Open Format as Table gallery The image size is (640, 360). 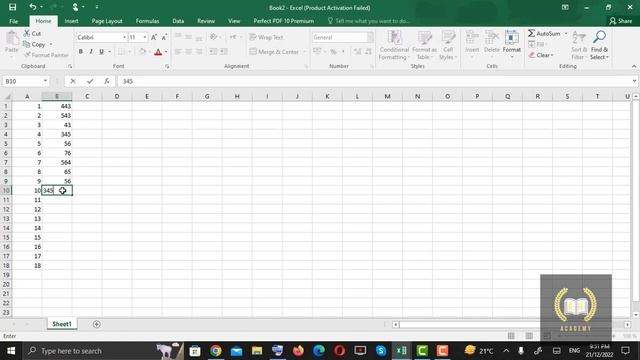tap(424, 45)
